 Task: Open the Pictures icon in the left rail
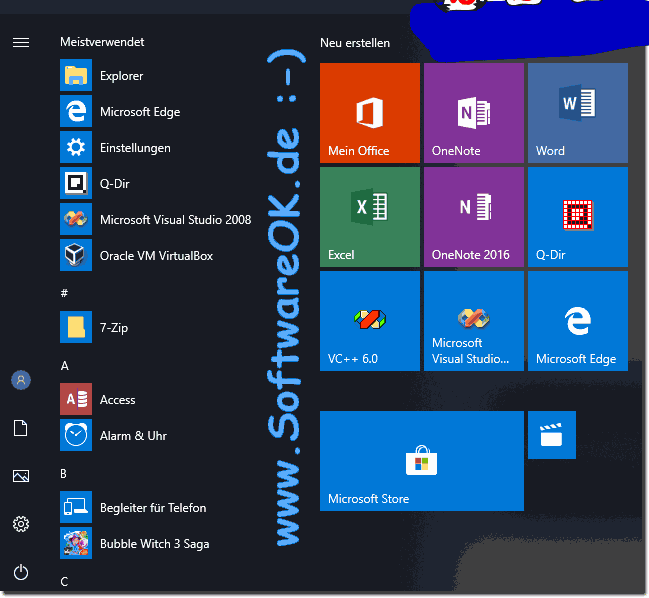(x=21, y=476)
